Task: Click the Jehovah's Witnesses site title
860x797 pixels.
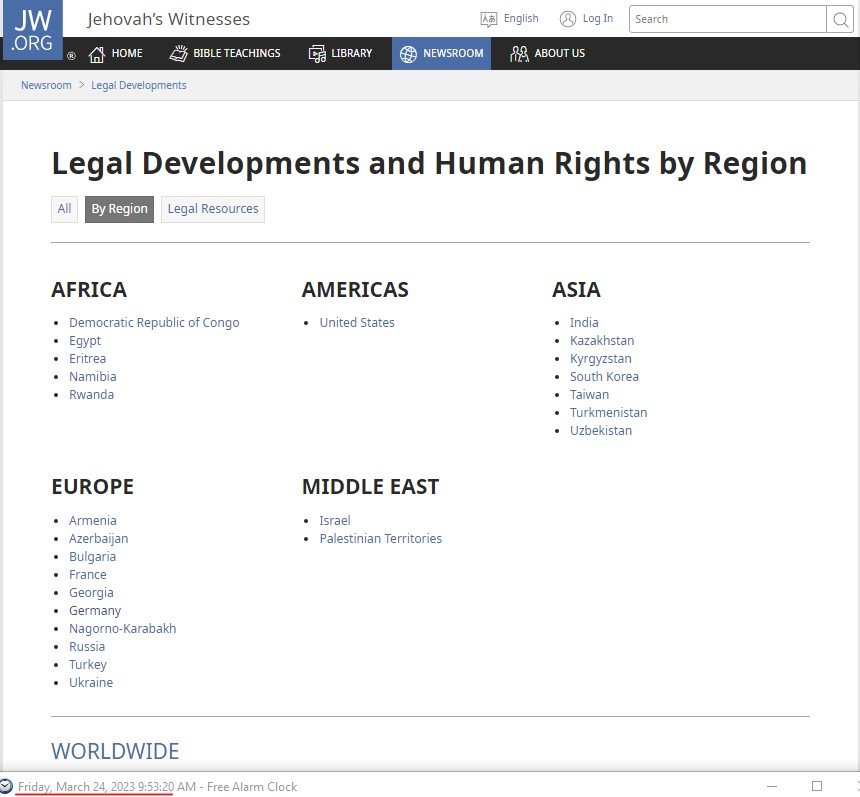Action: click(168, 19)
